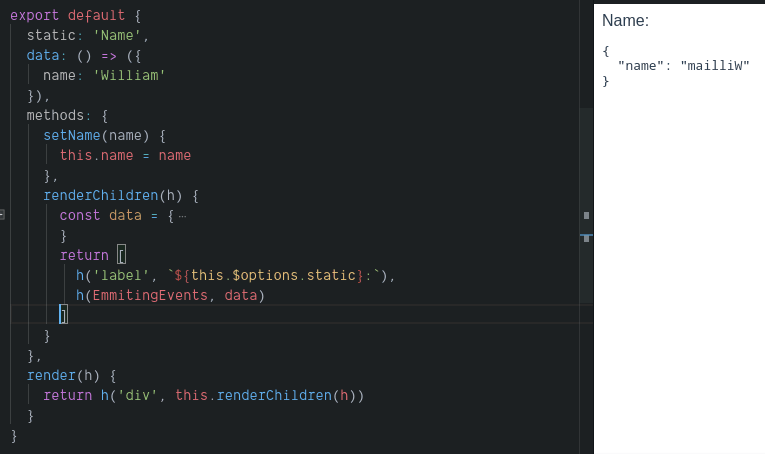Viewport: 765px width, 454px height.
Task: Click return h('div' line
Action: pos(203,395)
